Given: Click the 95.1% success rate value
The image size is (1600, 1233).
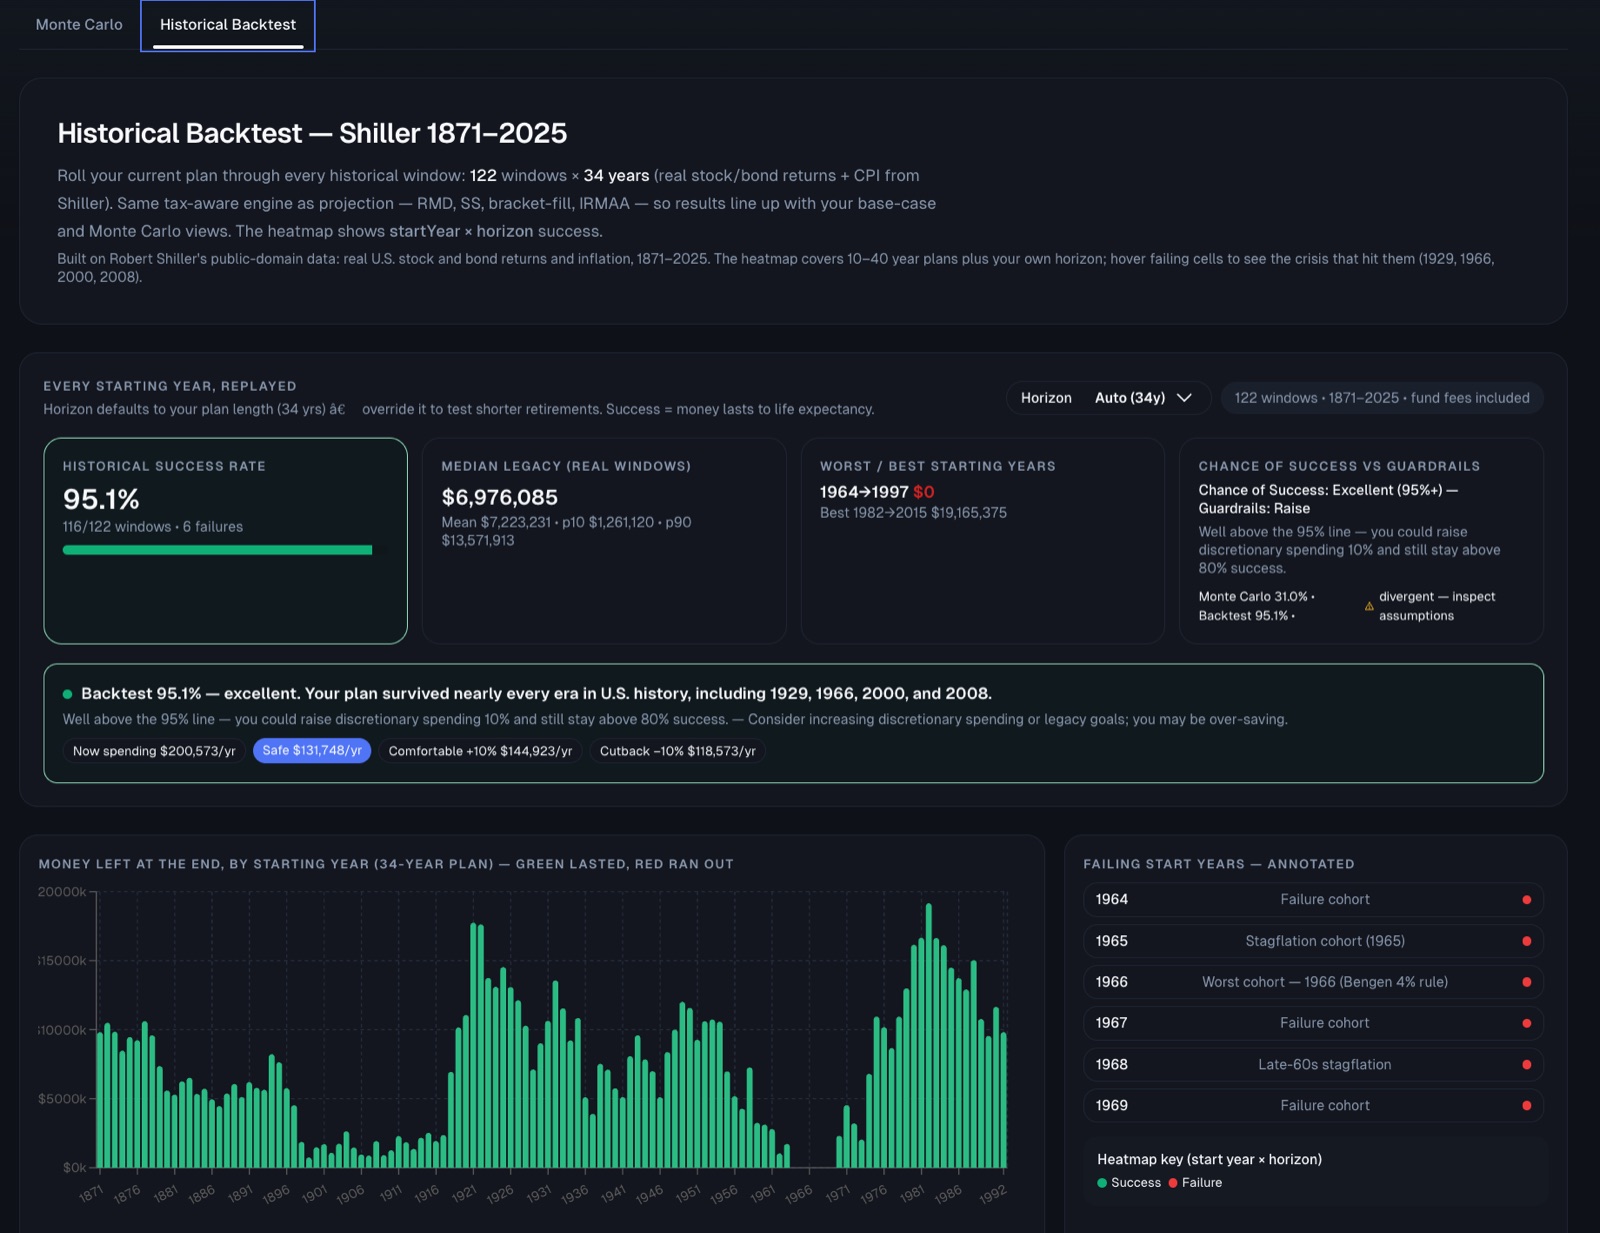Looking at the screenshot, I should (x=101, y=499).
